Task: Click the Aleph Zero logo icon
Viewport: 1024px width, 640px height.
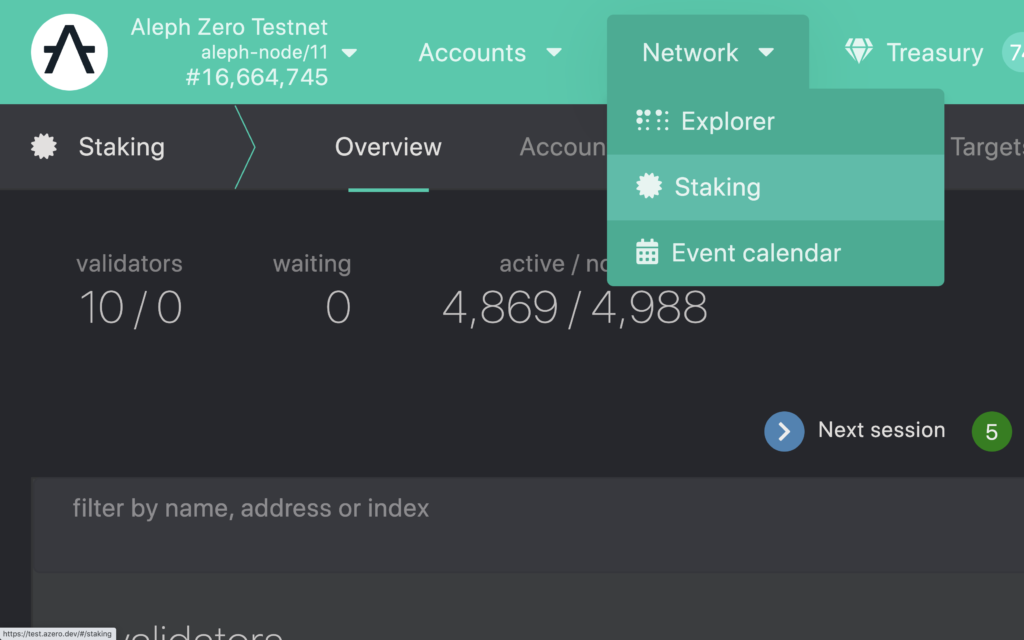Action: (69, 51)
